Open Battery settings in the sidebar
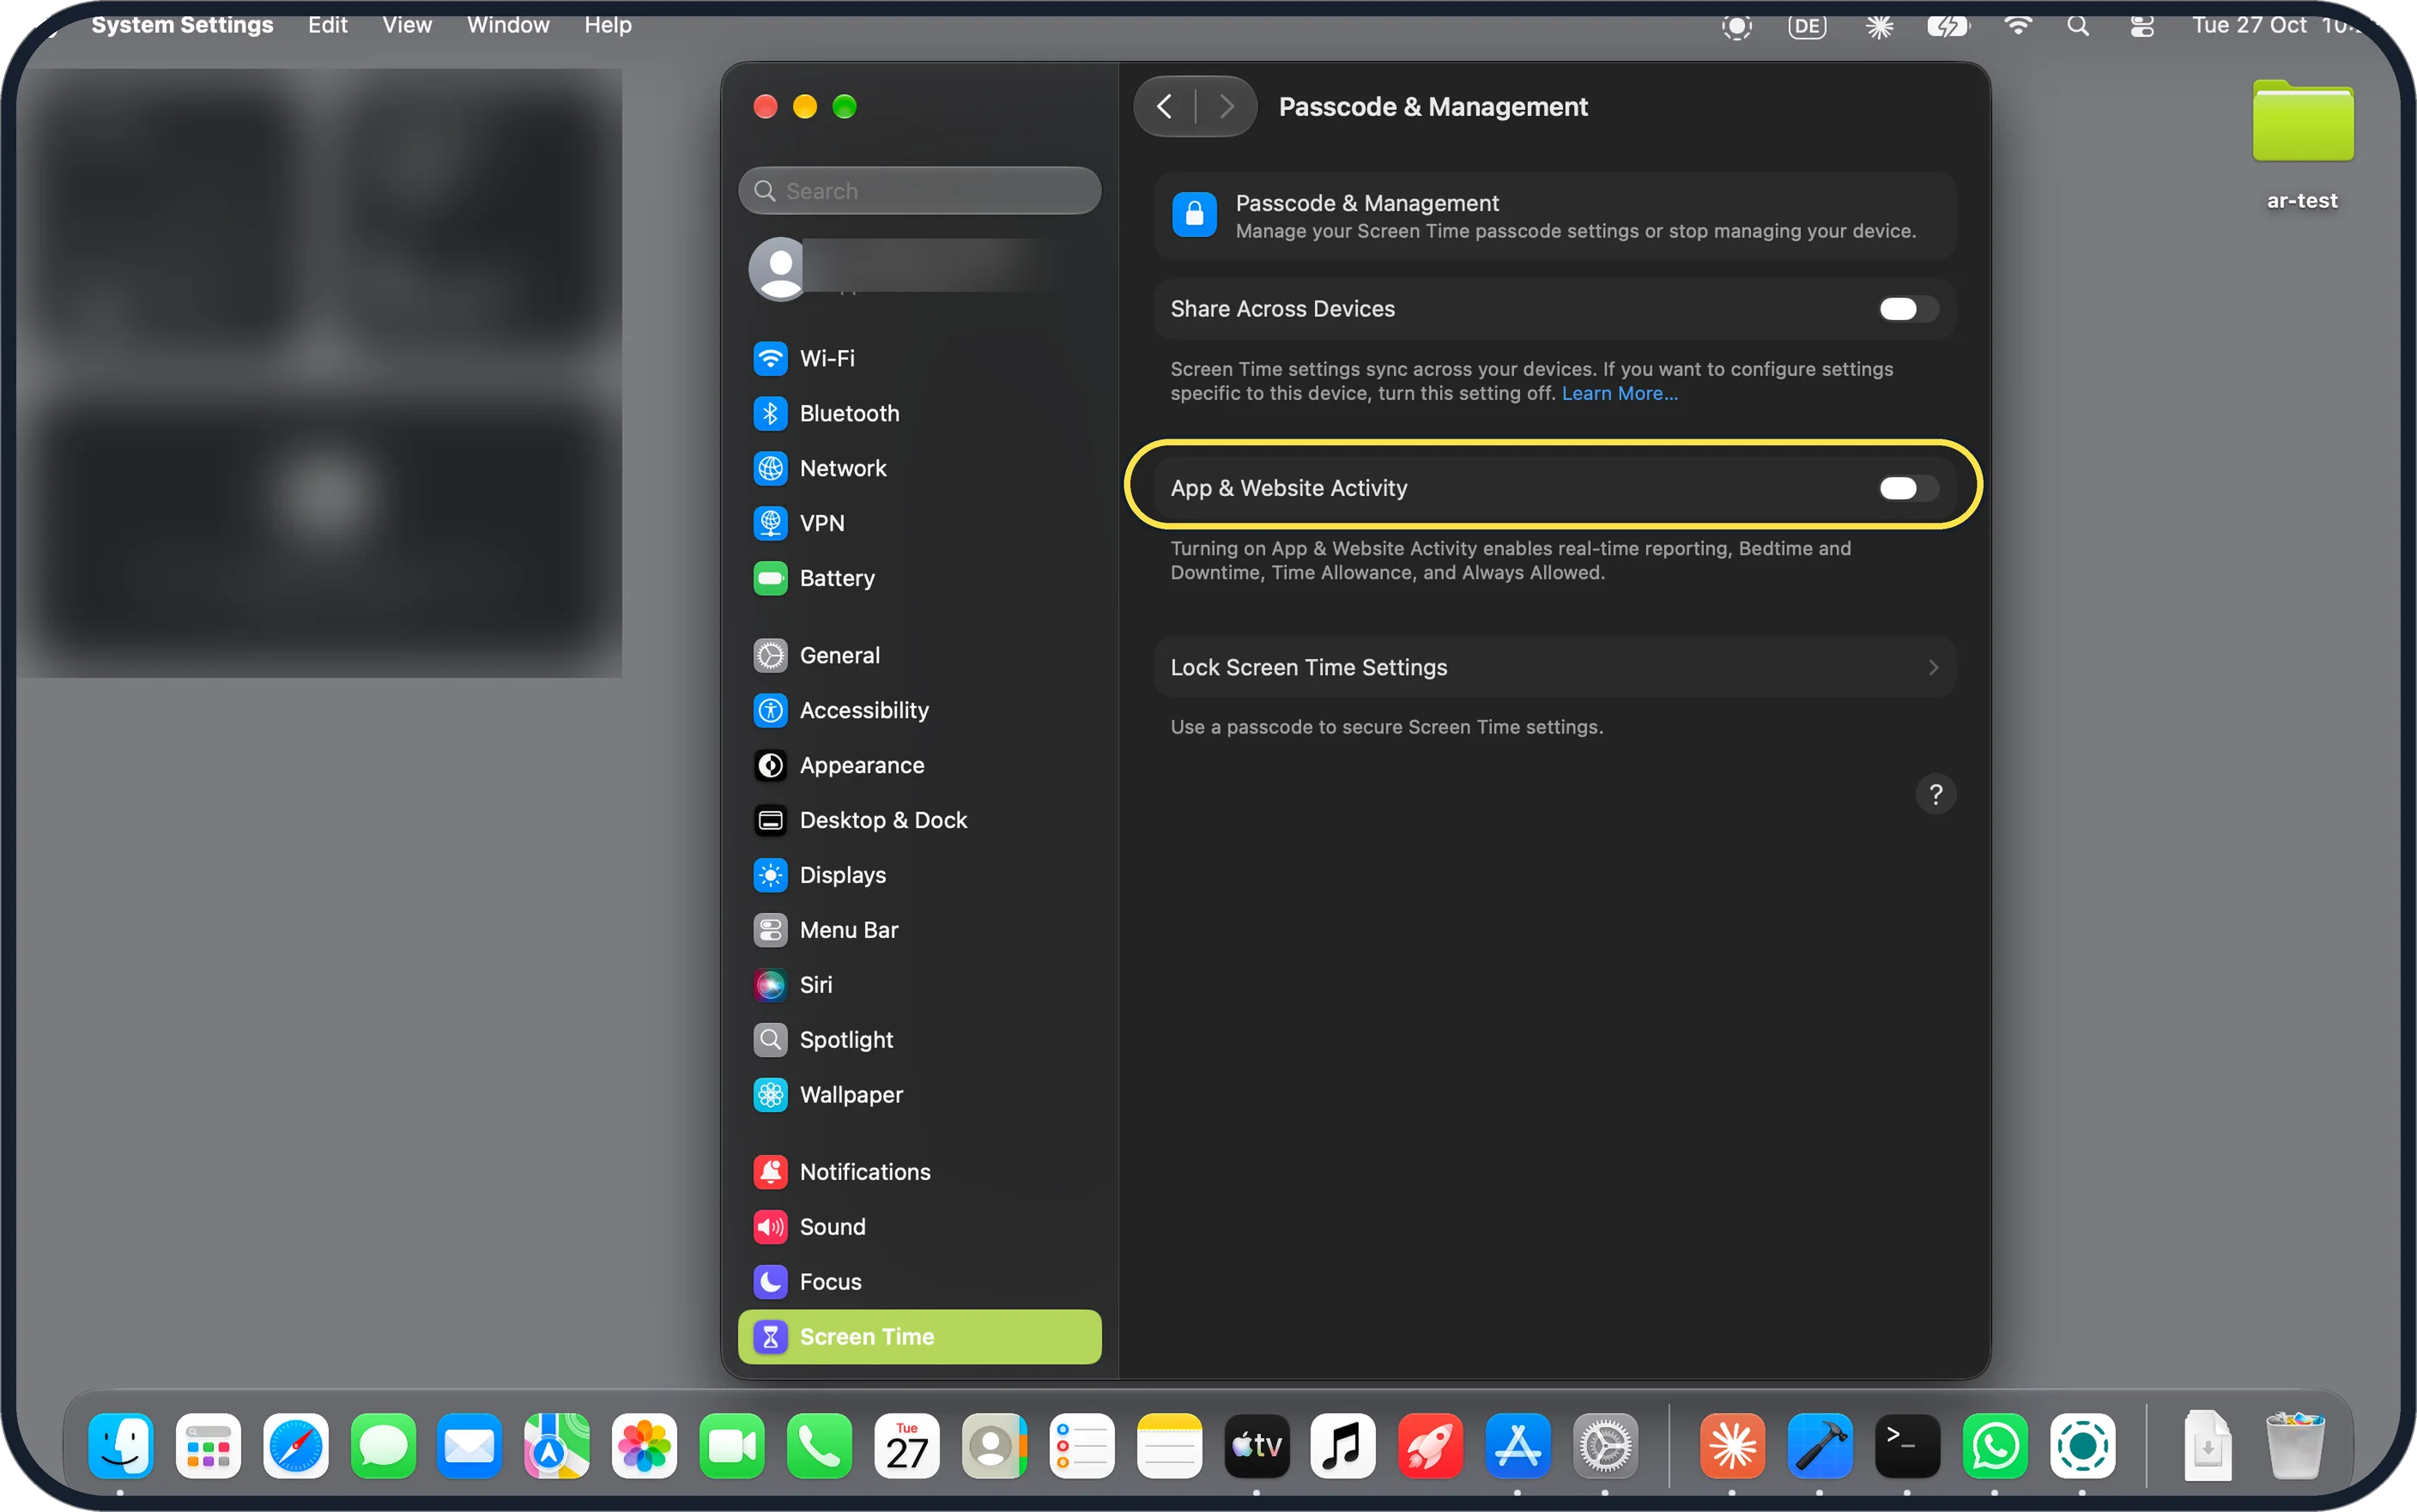The width and height of the screenshot is (2417, 1512). point(919,578)
